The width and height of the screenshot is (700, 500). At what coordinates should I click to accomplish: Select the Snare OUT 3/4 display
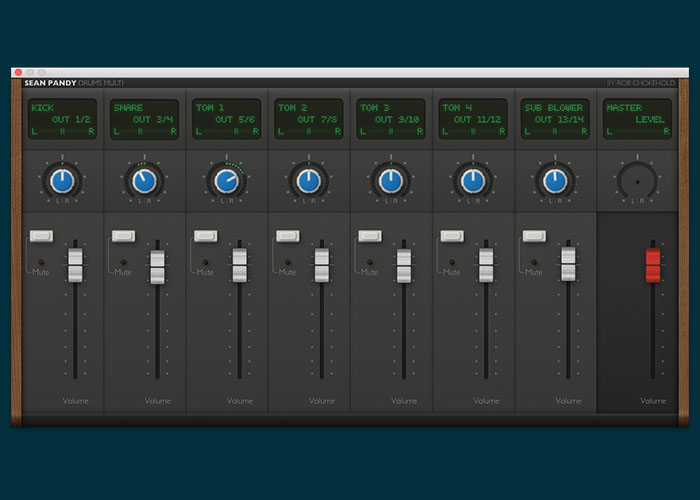tap(145, 119)
